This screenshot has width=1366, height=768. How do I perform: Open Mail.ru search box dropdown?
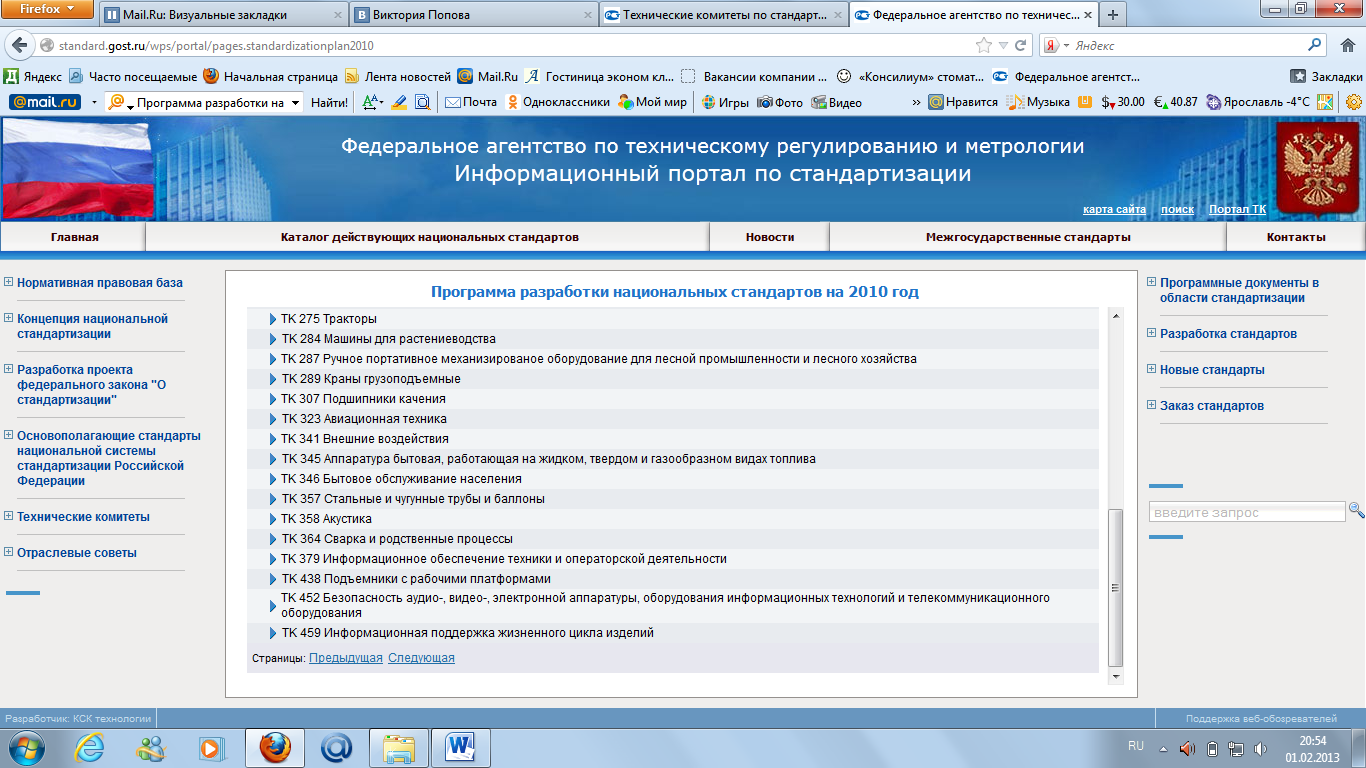[294, 102]
